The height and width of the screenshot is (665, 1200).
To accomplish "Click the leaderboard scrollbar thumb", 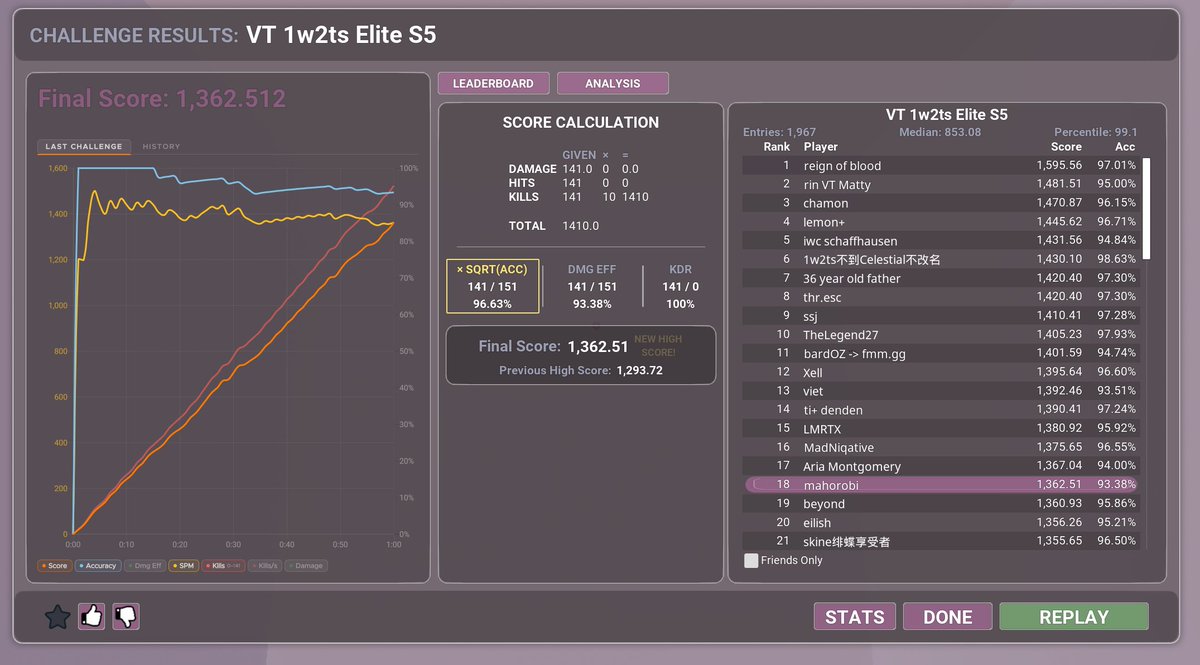I will [1147, 209].
